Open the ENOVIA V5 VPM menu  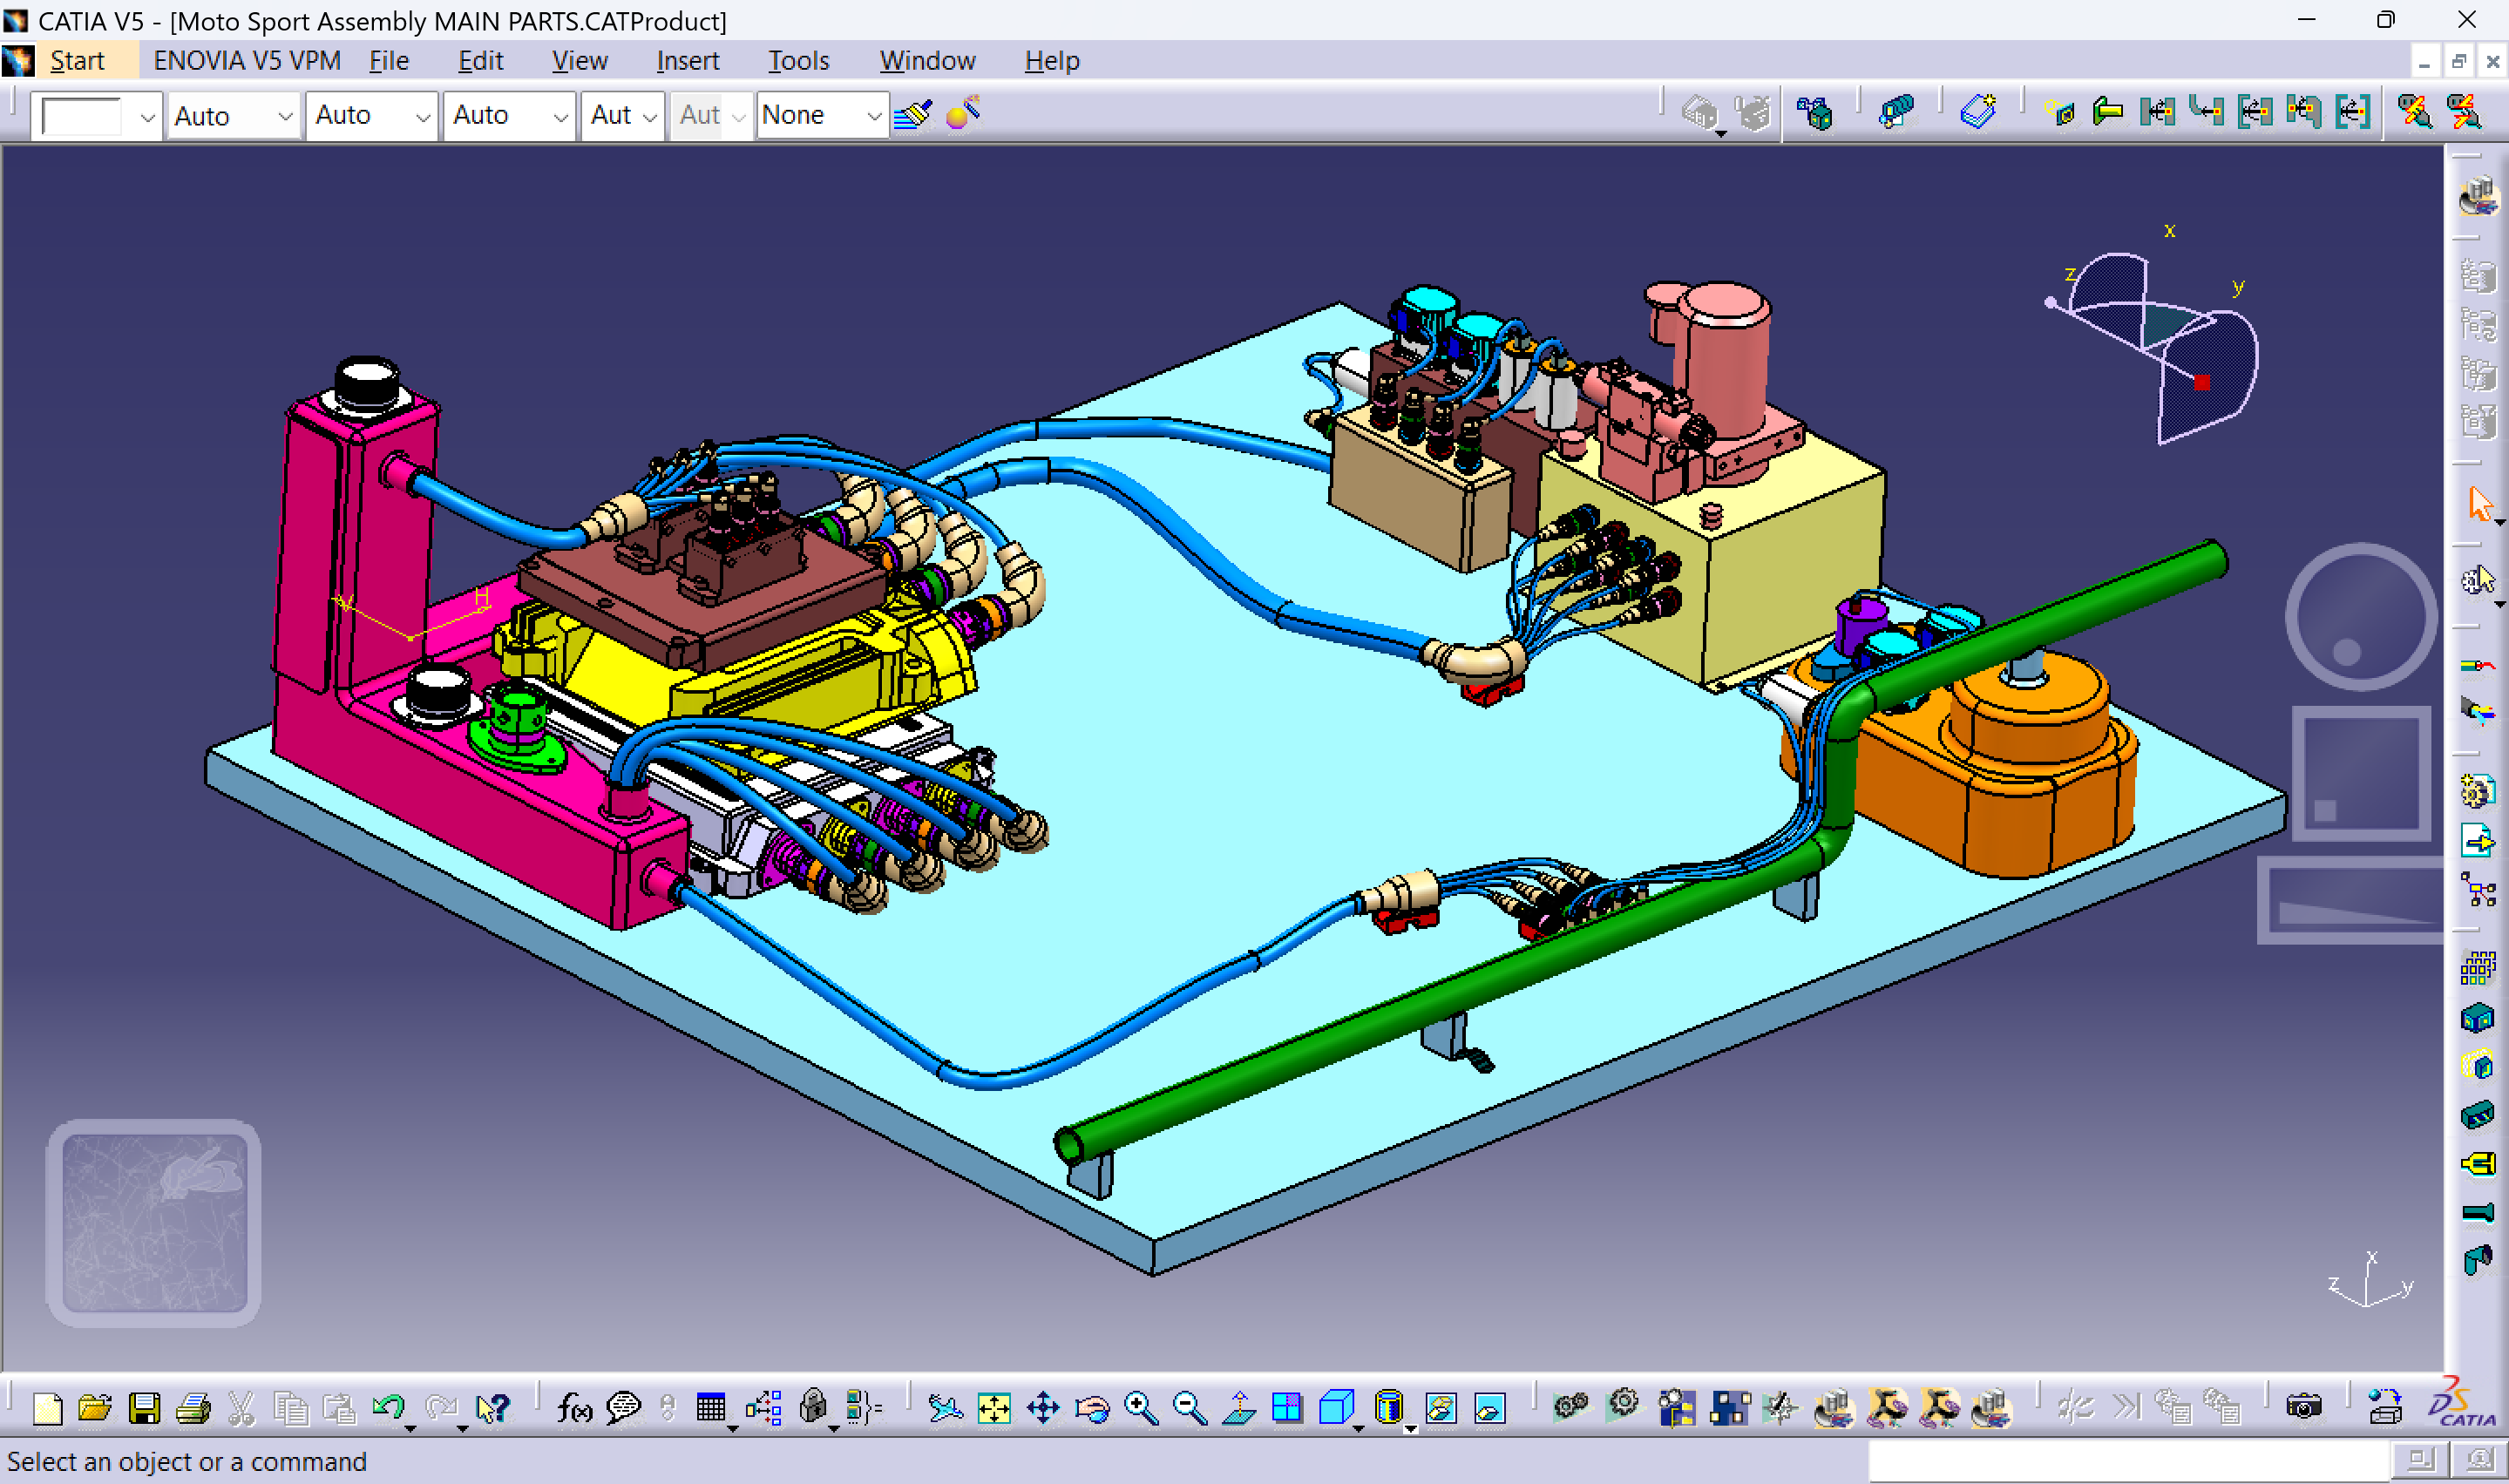click(x=245, y=60)
